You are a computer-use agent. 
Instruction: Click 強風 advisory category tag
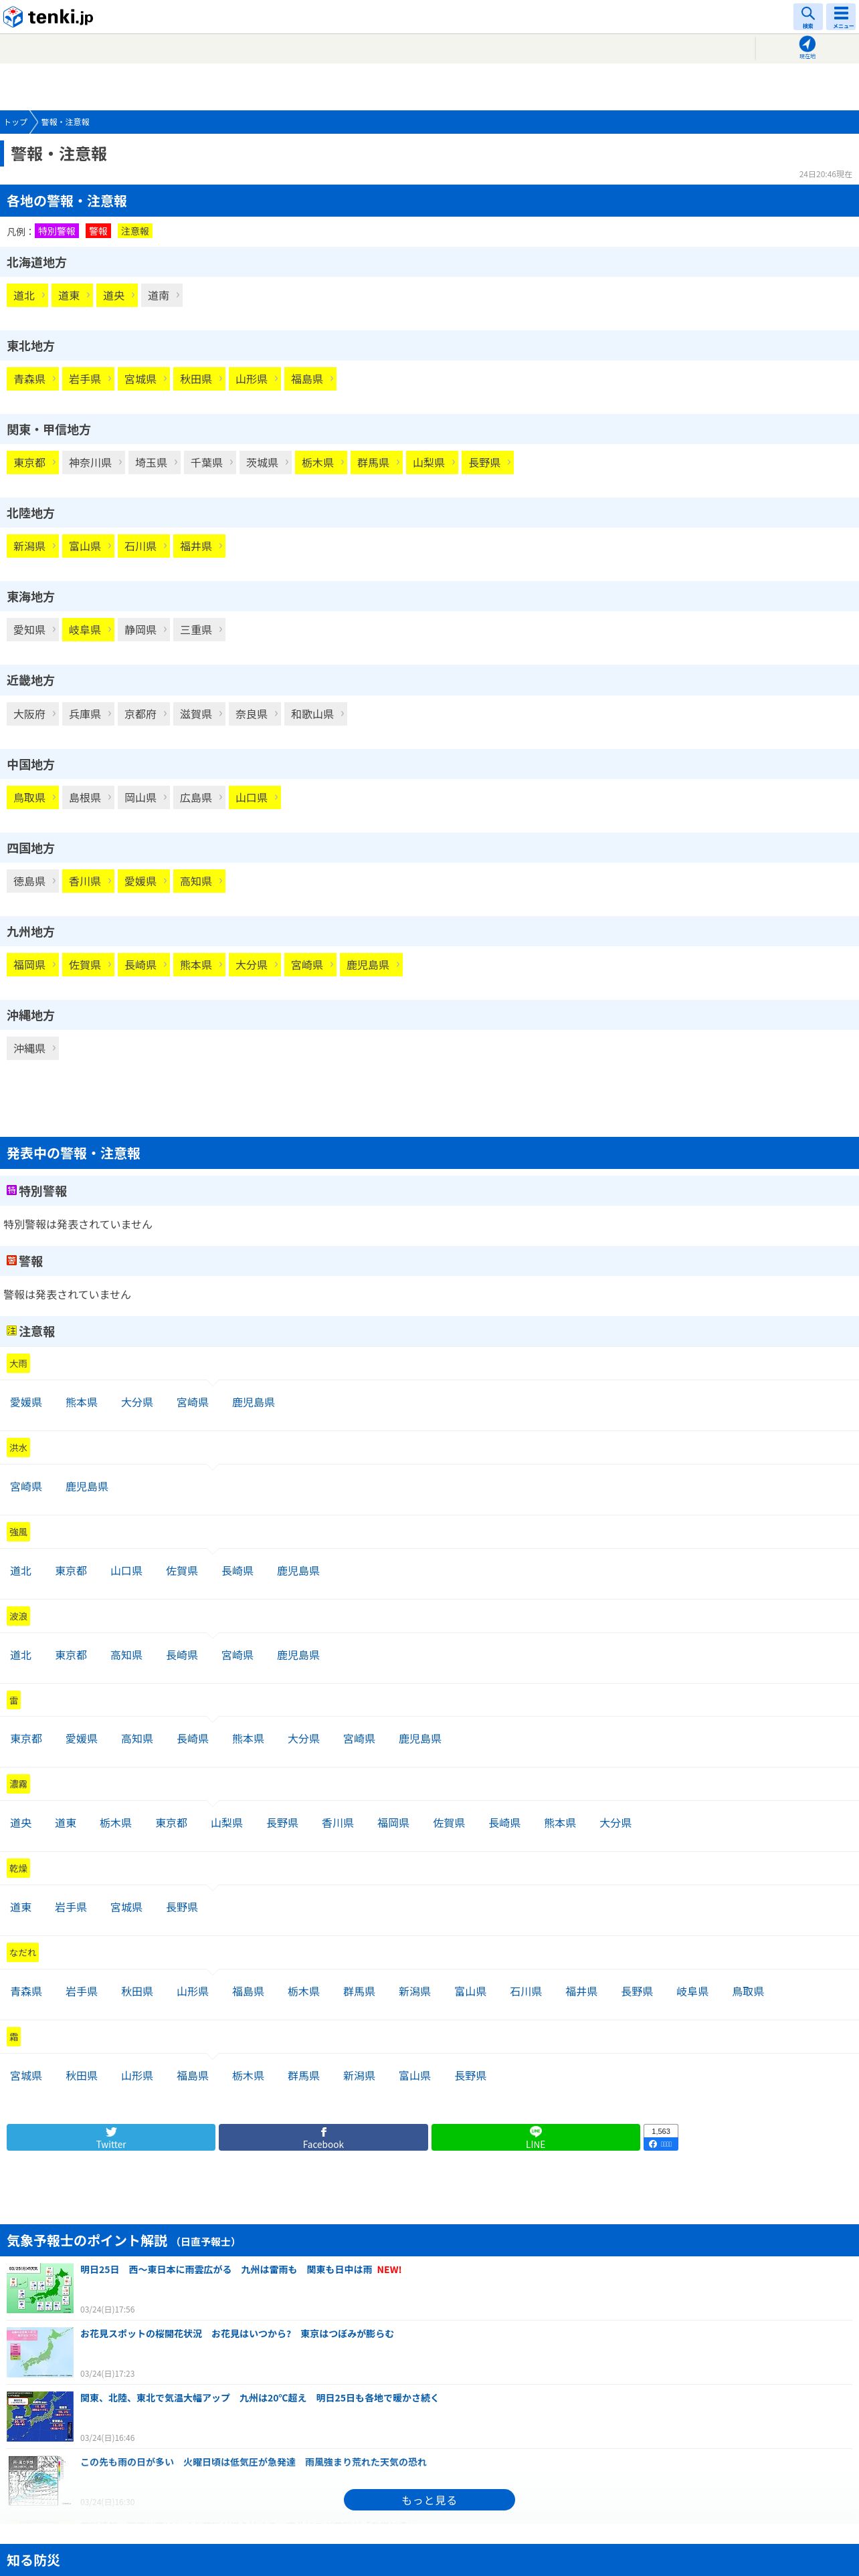point(18,1532)
